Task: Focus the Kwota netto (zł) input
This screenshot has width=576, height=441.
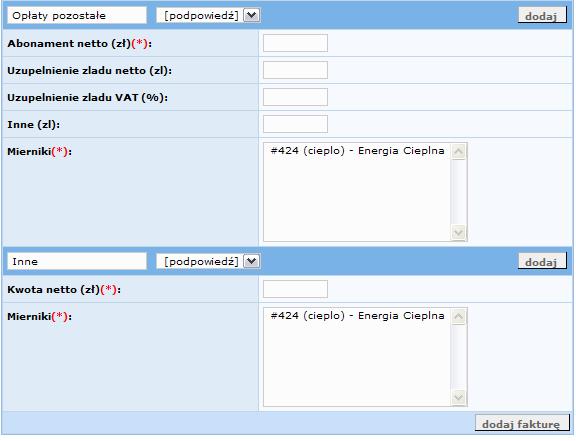Action: point(295,289)
